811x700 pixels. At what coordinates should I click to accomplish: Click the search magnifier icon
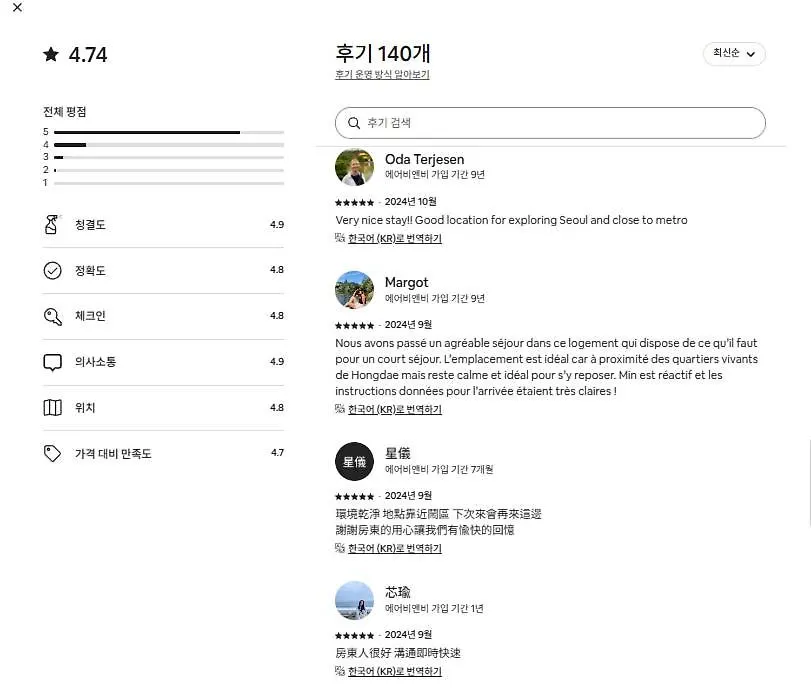[x=354, y=123]
